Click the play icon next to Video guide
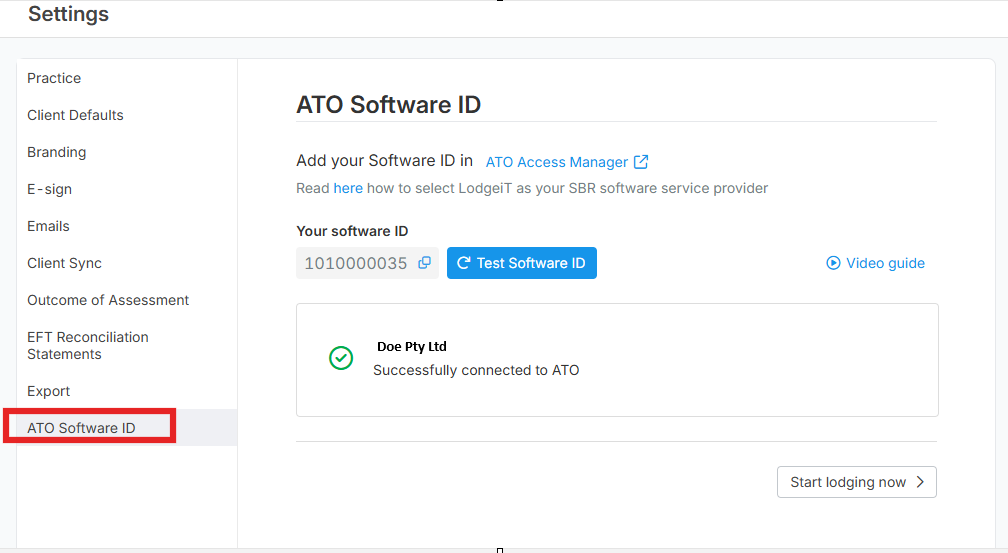 click(833, 263)
